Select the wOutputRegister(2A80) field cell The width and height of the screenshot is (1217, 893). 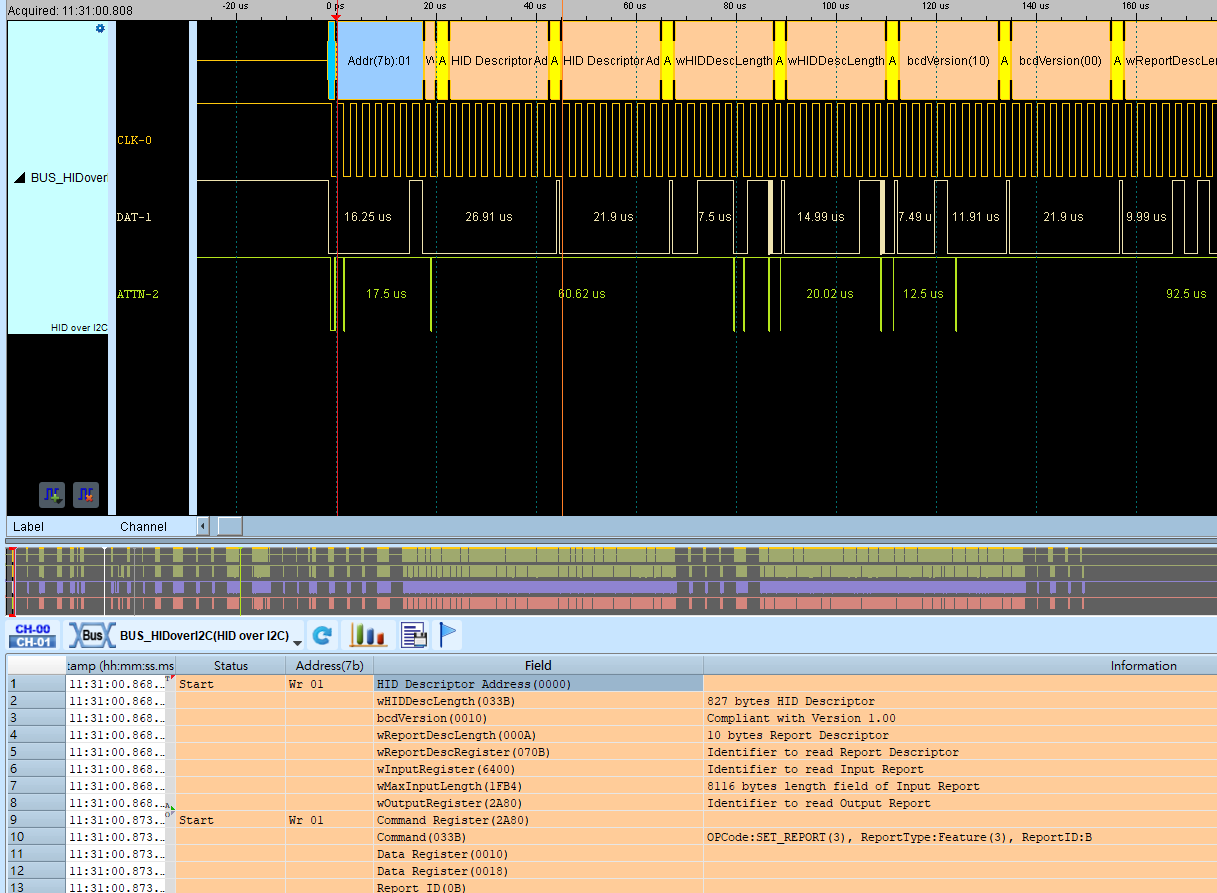tap(538, 803)
